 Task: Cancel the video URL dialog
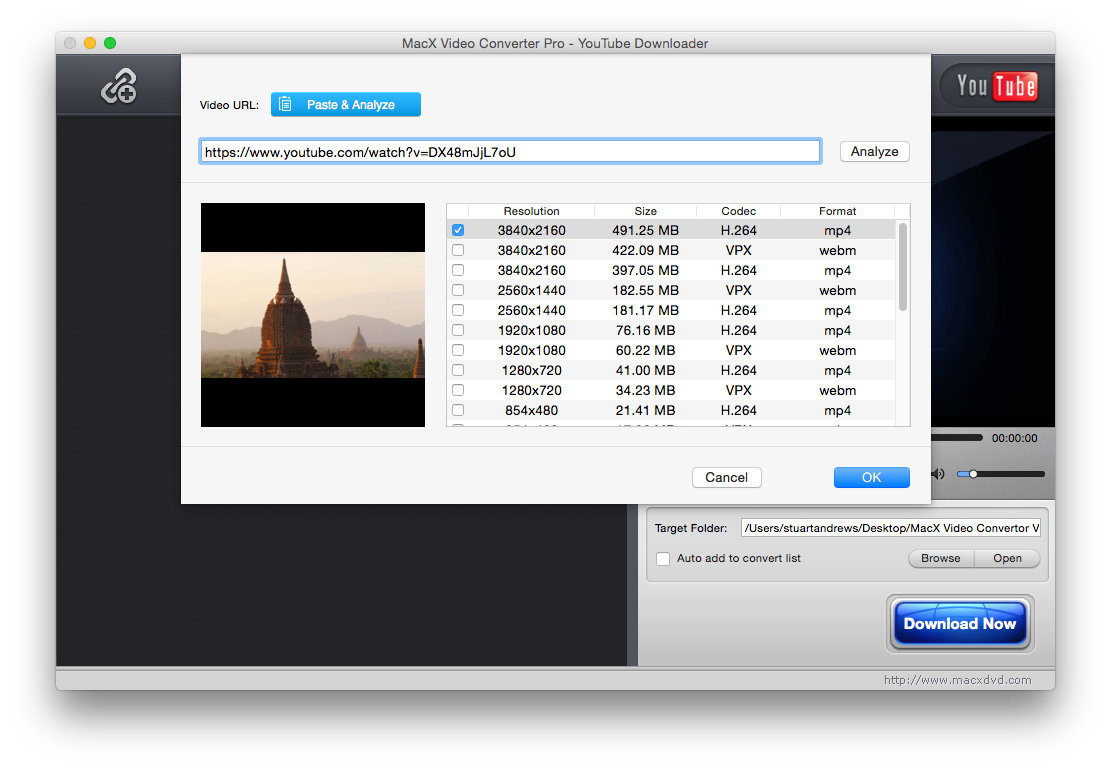click(726, 477)
